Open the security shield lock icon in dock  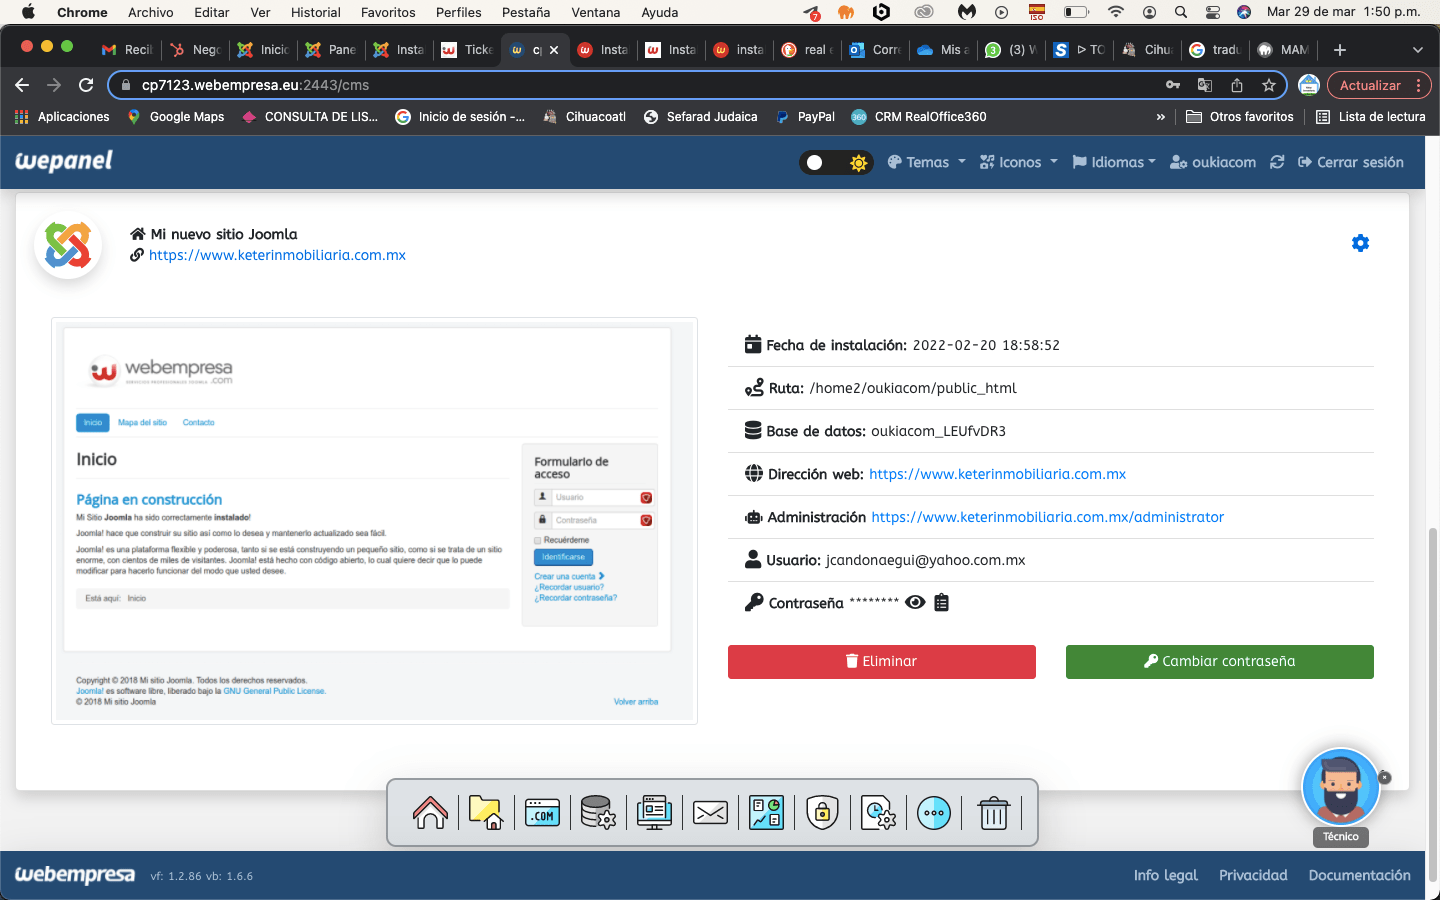click(822, 813)
